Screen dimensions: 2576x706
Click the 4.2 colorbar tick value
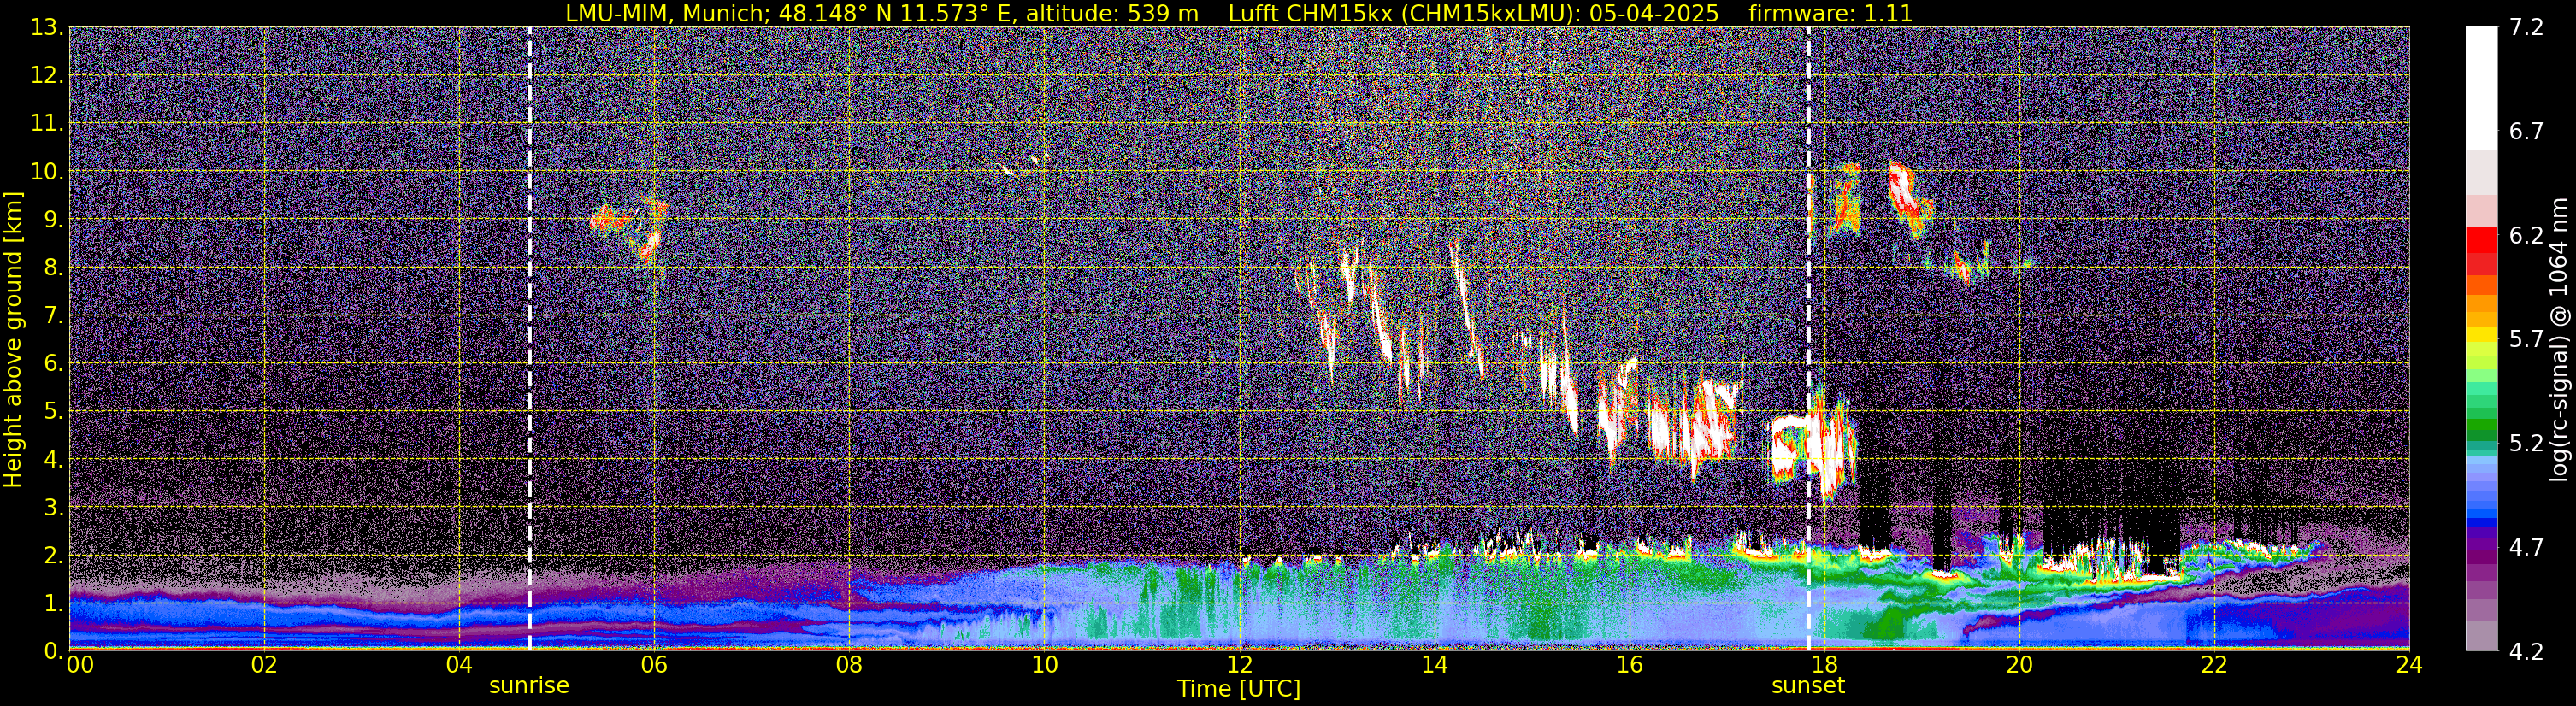point(2526,651)
